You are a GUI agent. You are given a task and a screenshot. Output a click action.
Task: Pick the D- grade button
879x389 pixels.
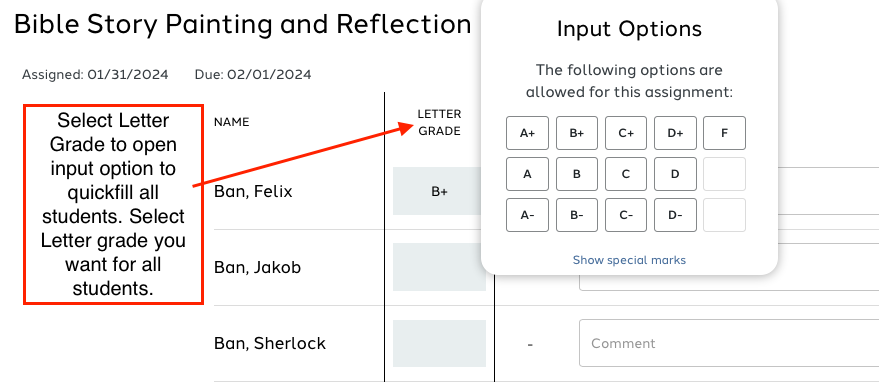pos(675,215)
